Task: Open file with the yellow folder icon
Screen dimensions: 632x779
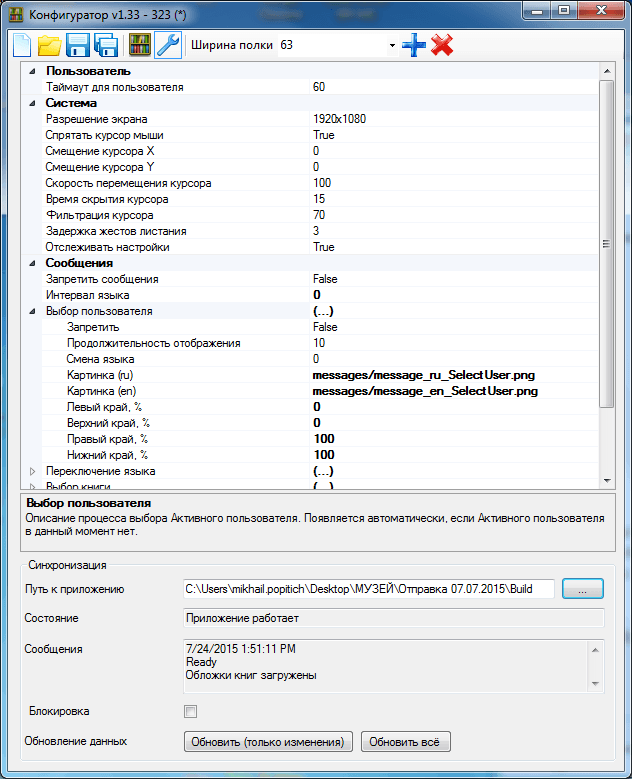Action: (x=50, y=45)
